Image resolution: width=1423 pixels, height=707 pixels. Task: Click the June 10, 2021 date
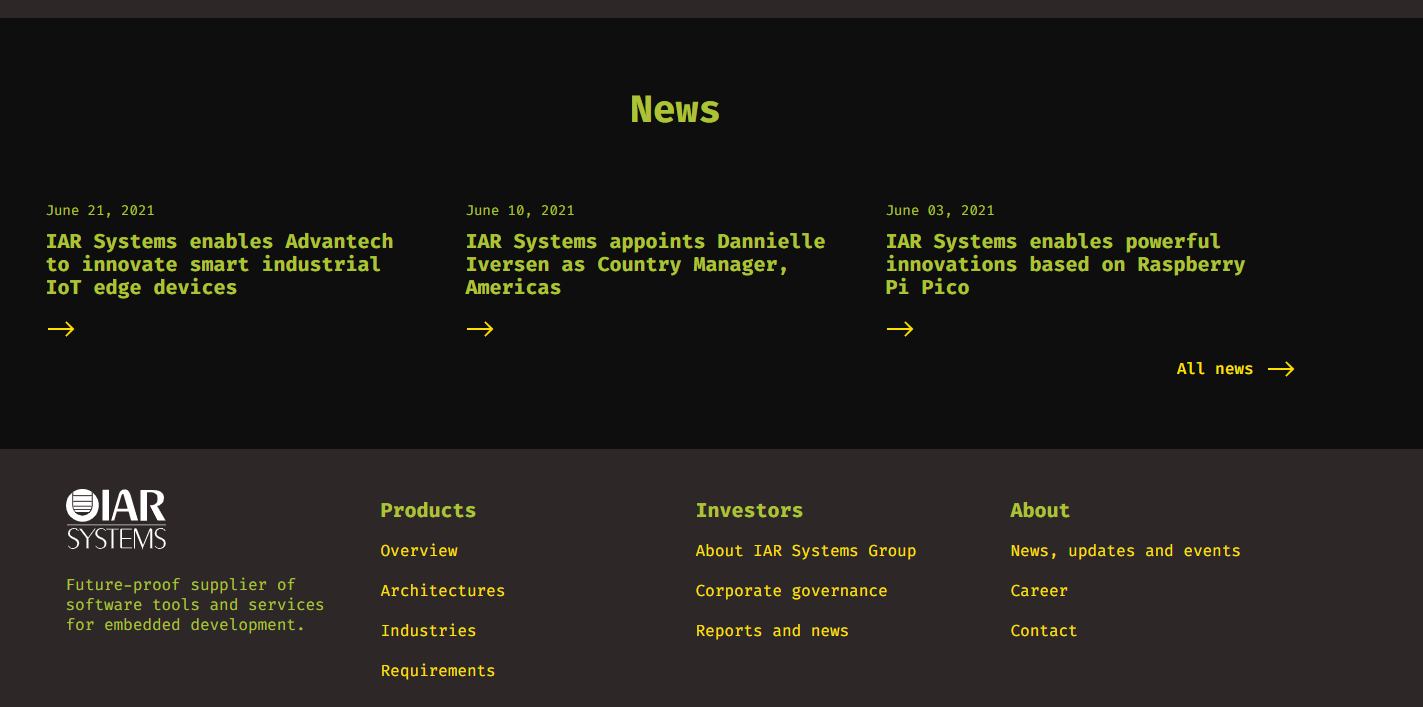[x=520, y=210]
